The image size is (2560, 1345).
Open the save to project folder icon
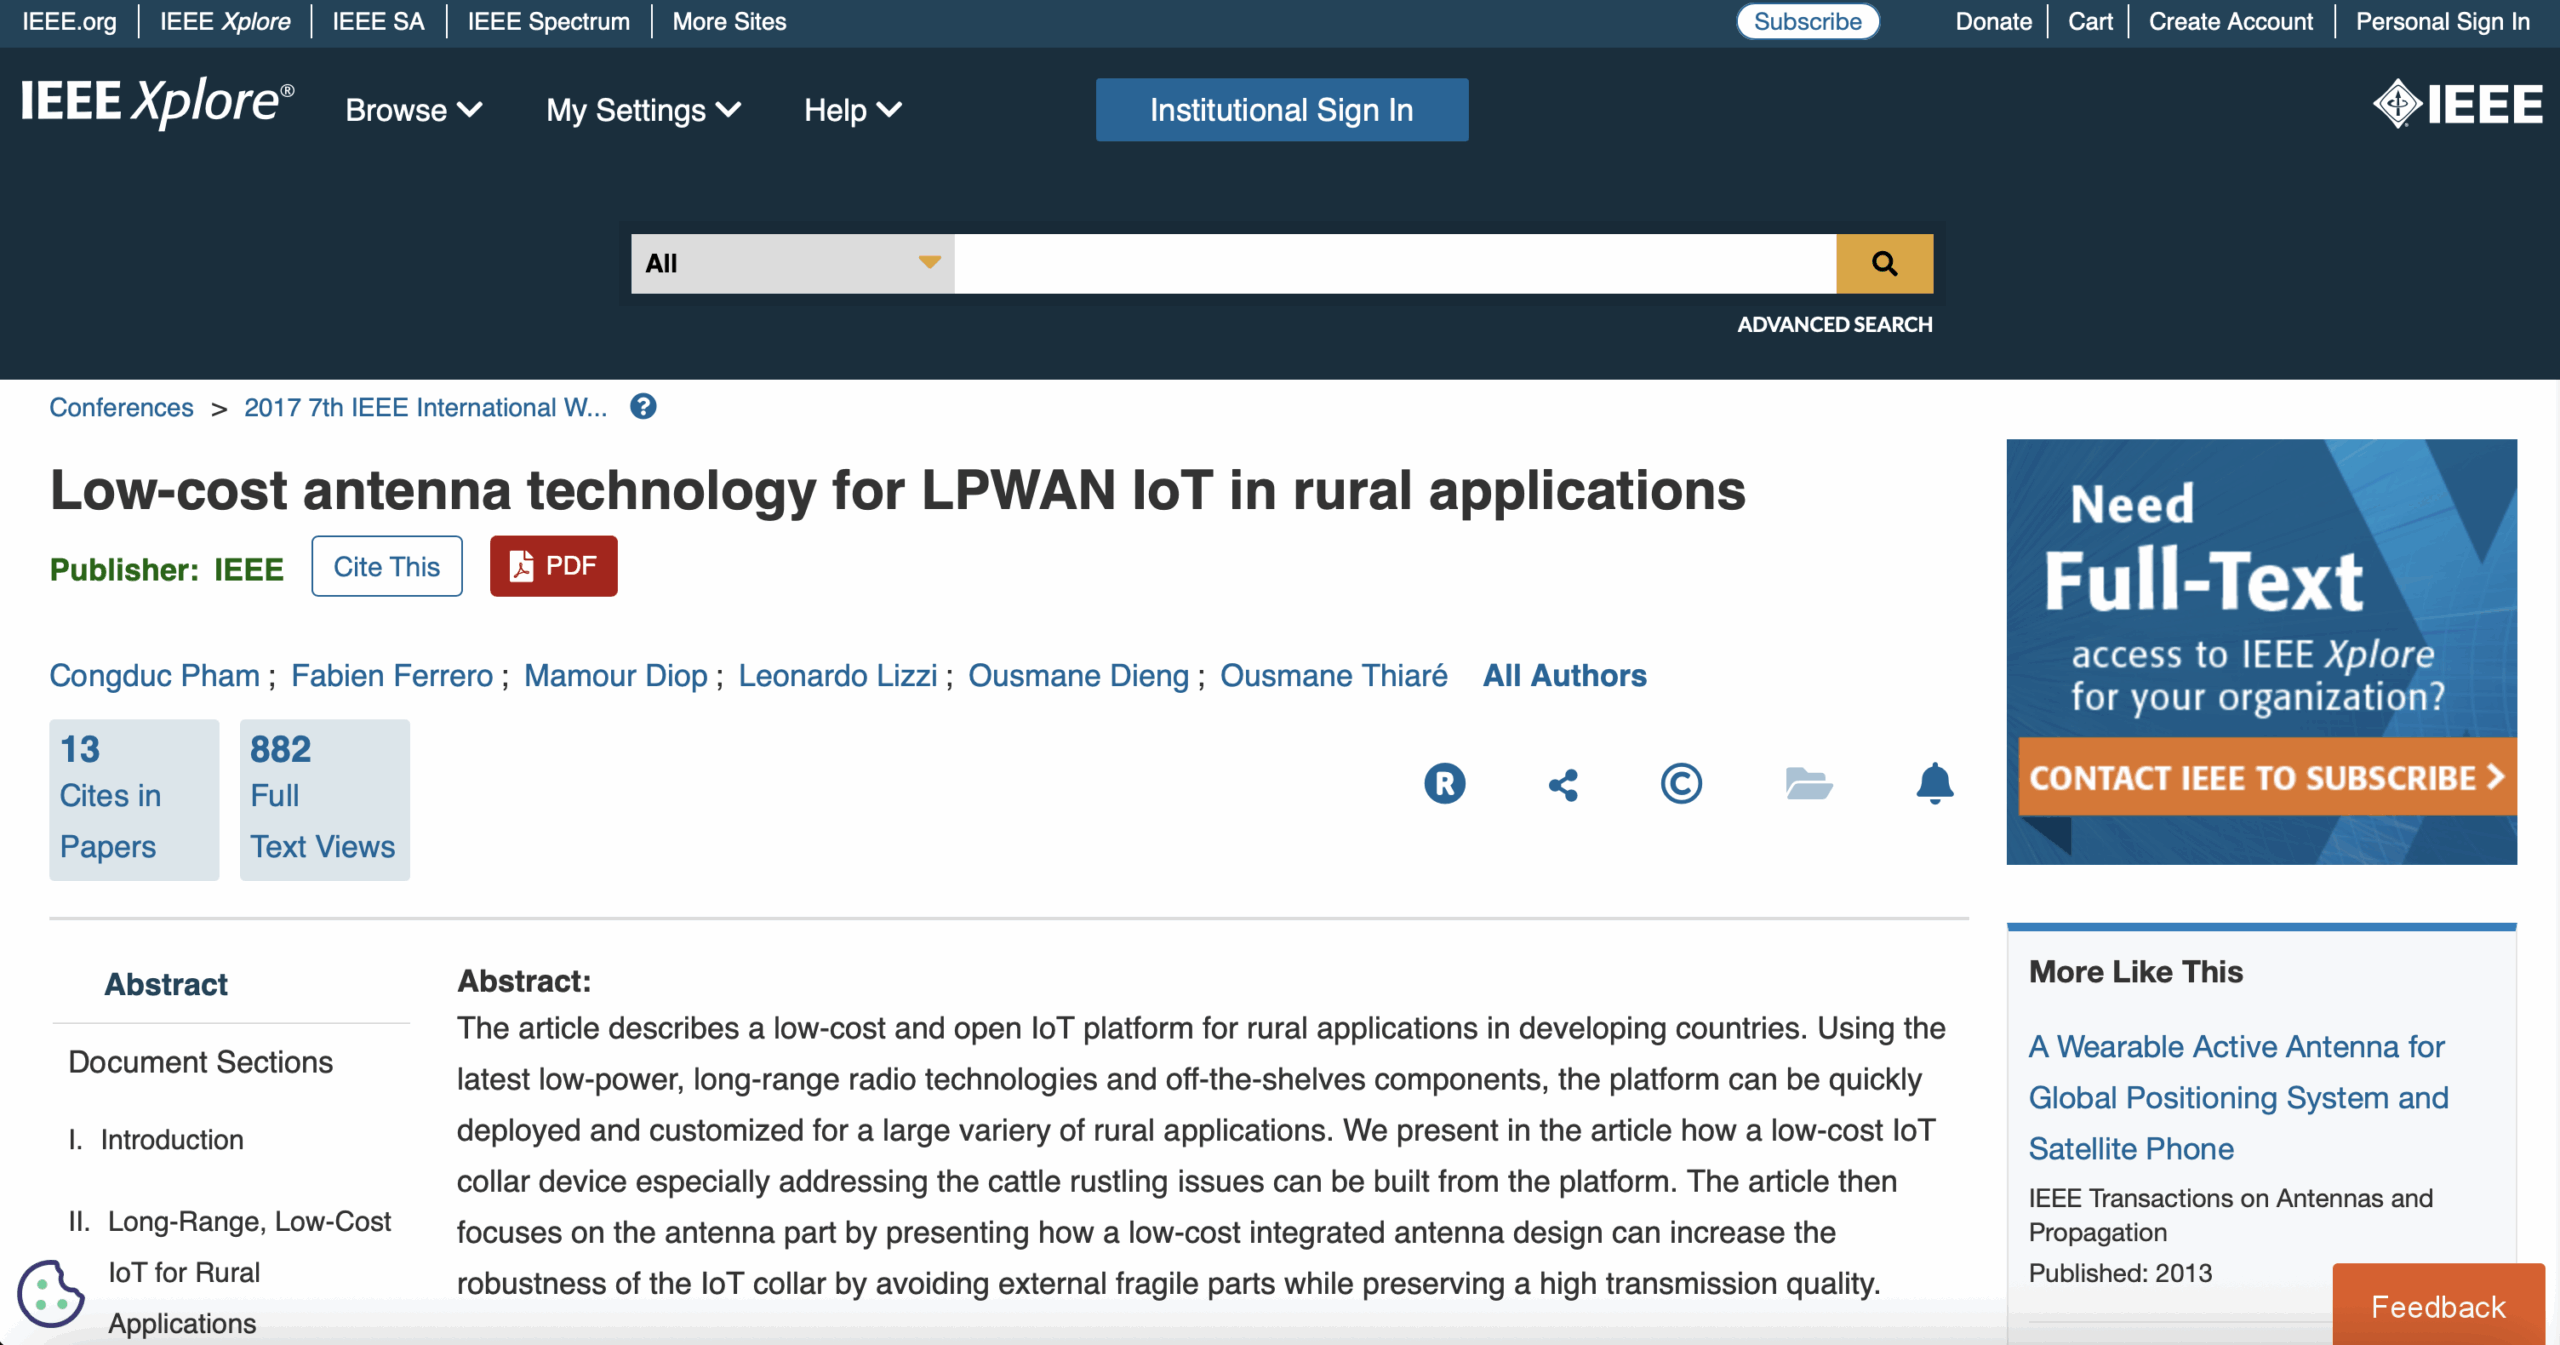click(x=1808, y=783)
